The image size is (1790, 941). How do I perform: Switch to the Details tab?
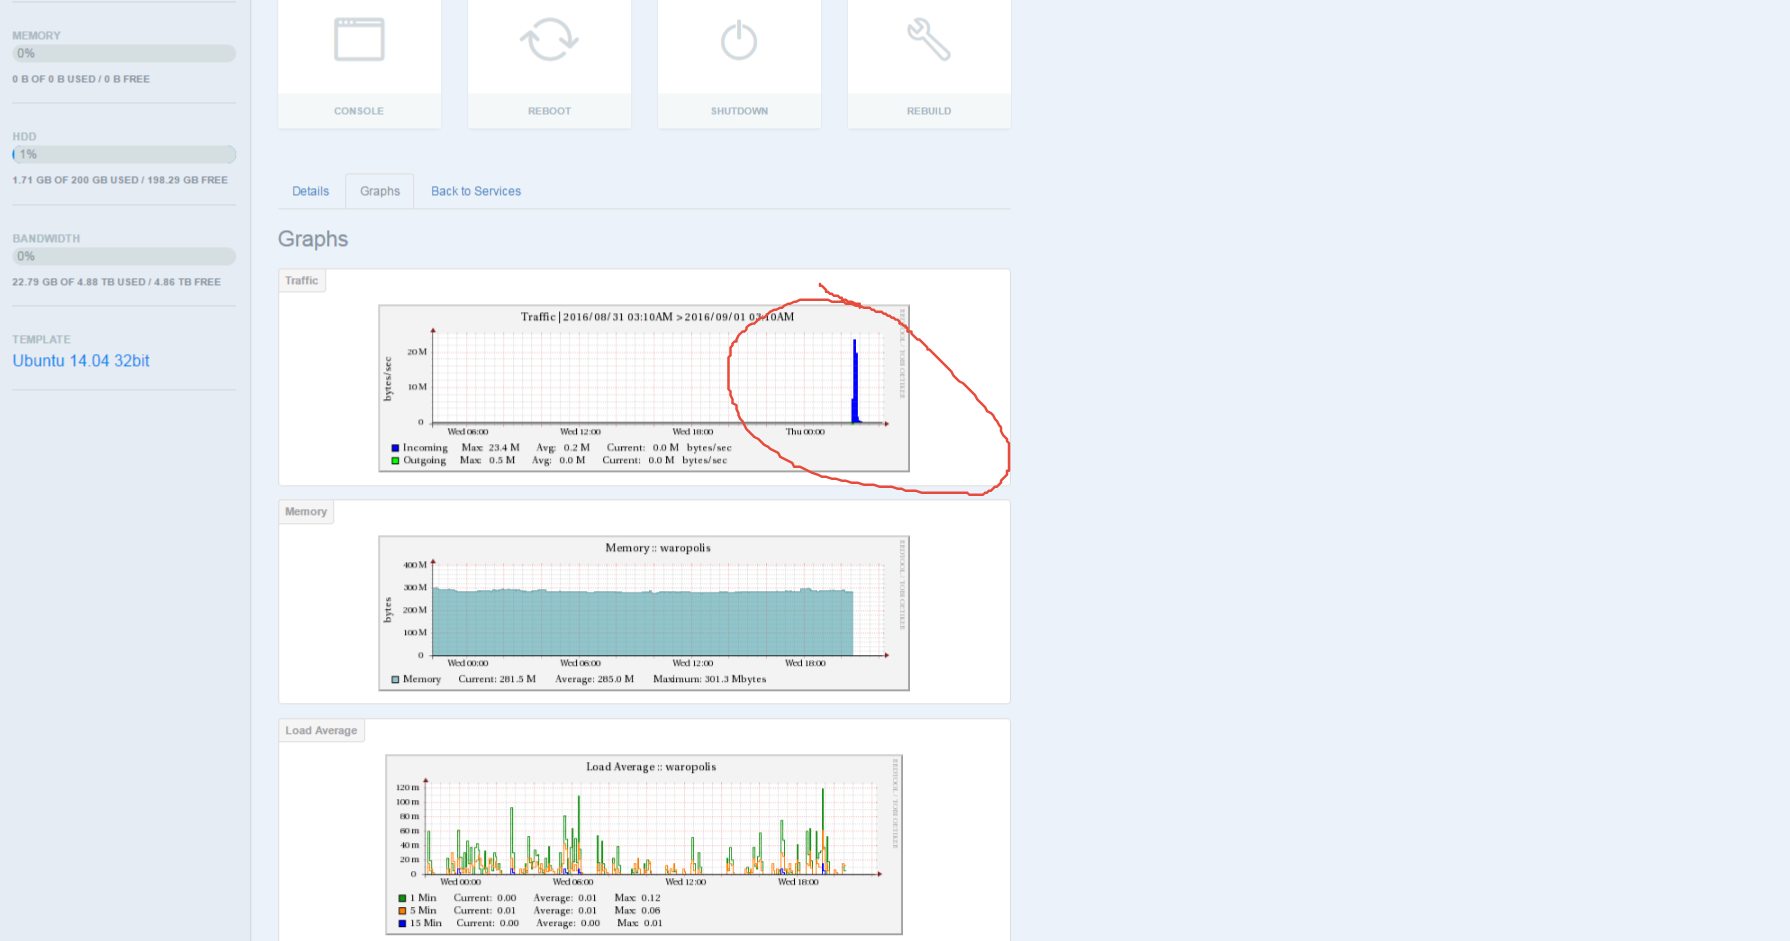click(310, 191)
